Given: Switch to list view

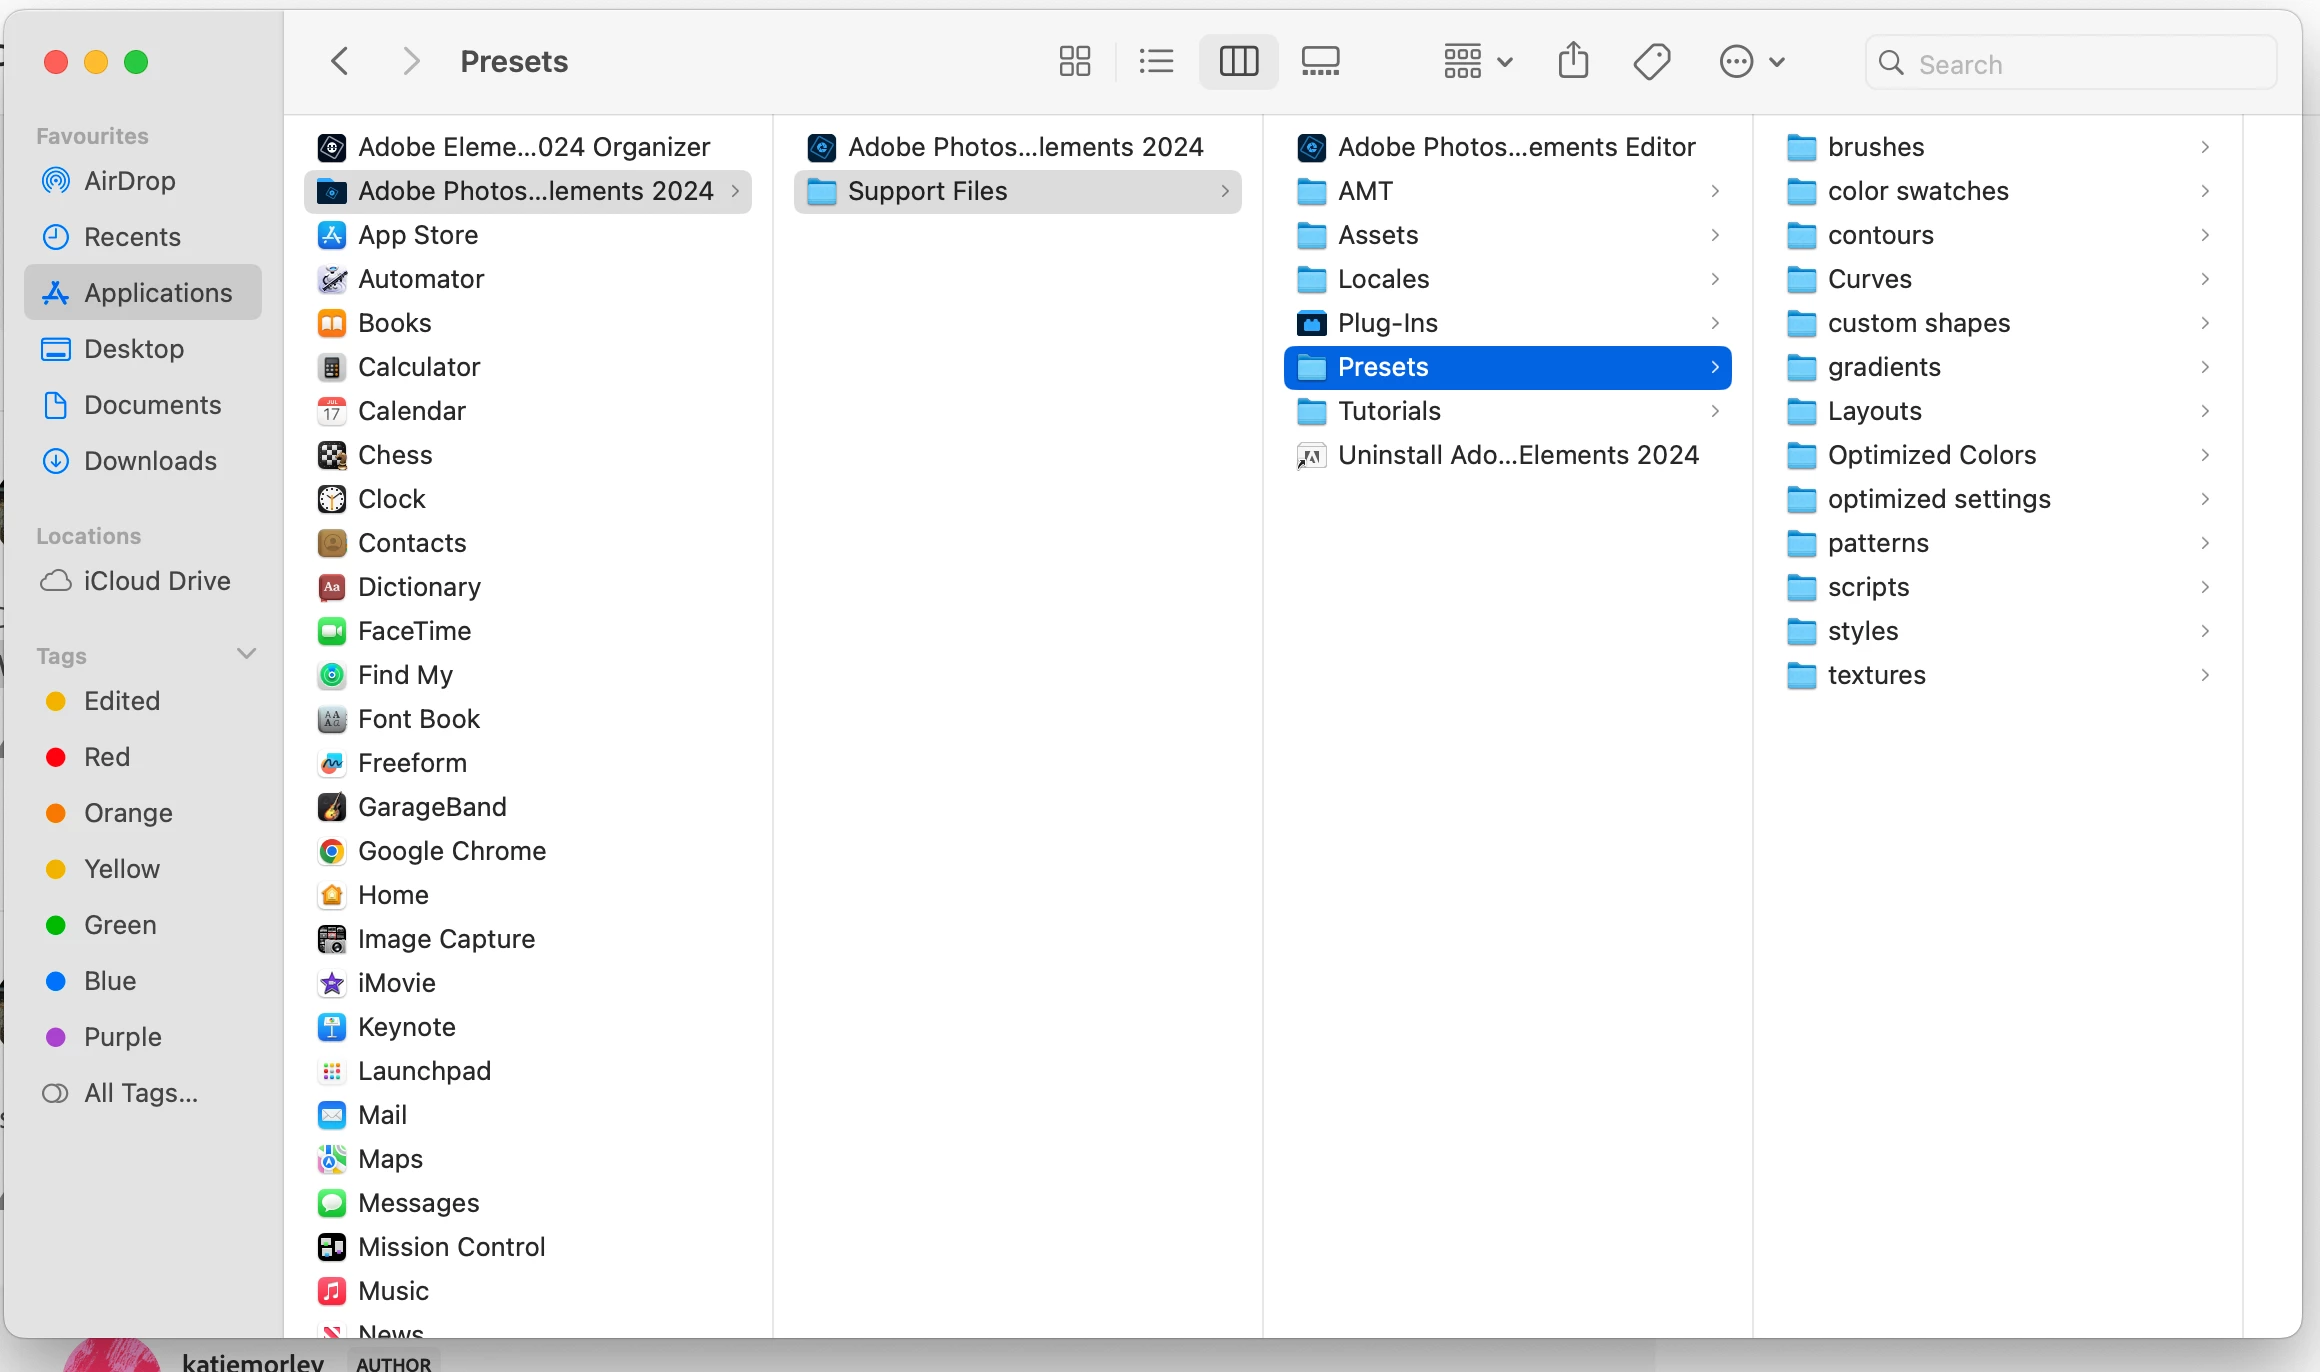Looking at the screenshot, I should [1156, 62].
